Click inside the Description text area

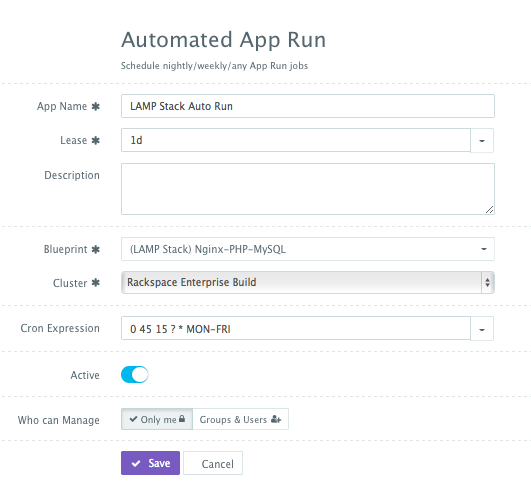click(x=308, y=189)
